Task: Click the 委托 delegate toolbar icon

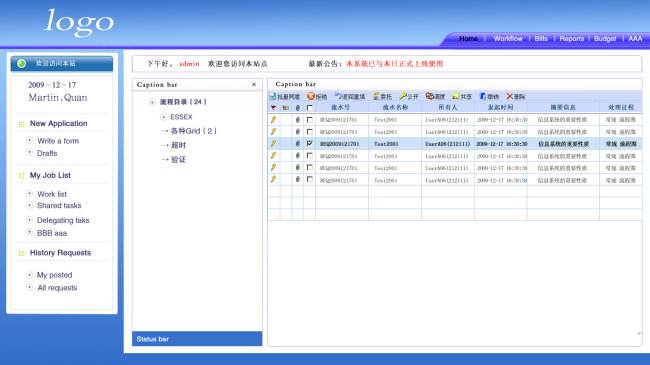Action: click(x=376, y=96)
